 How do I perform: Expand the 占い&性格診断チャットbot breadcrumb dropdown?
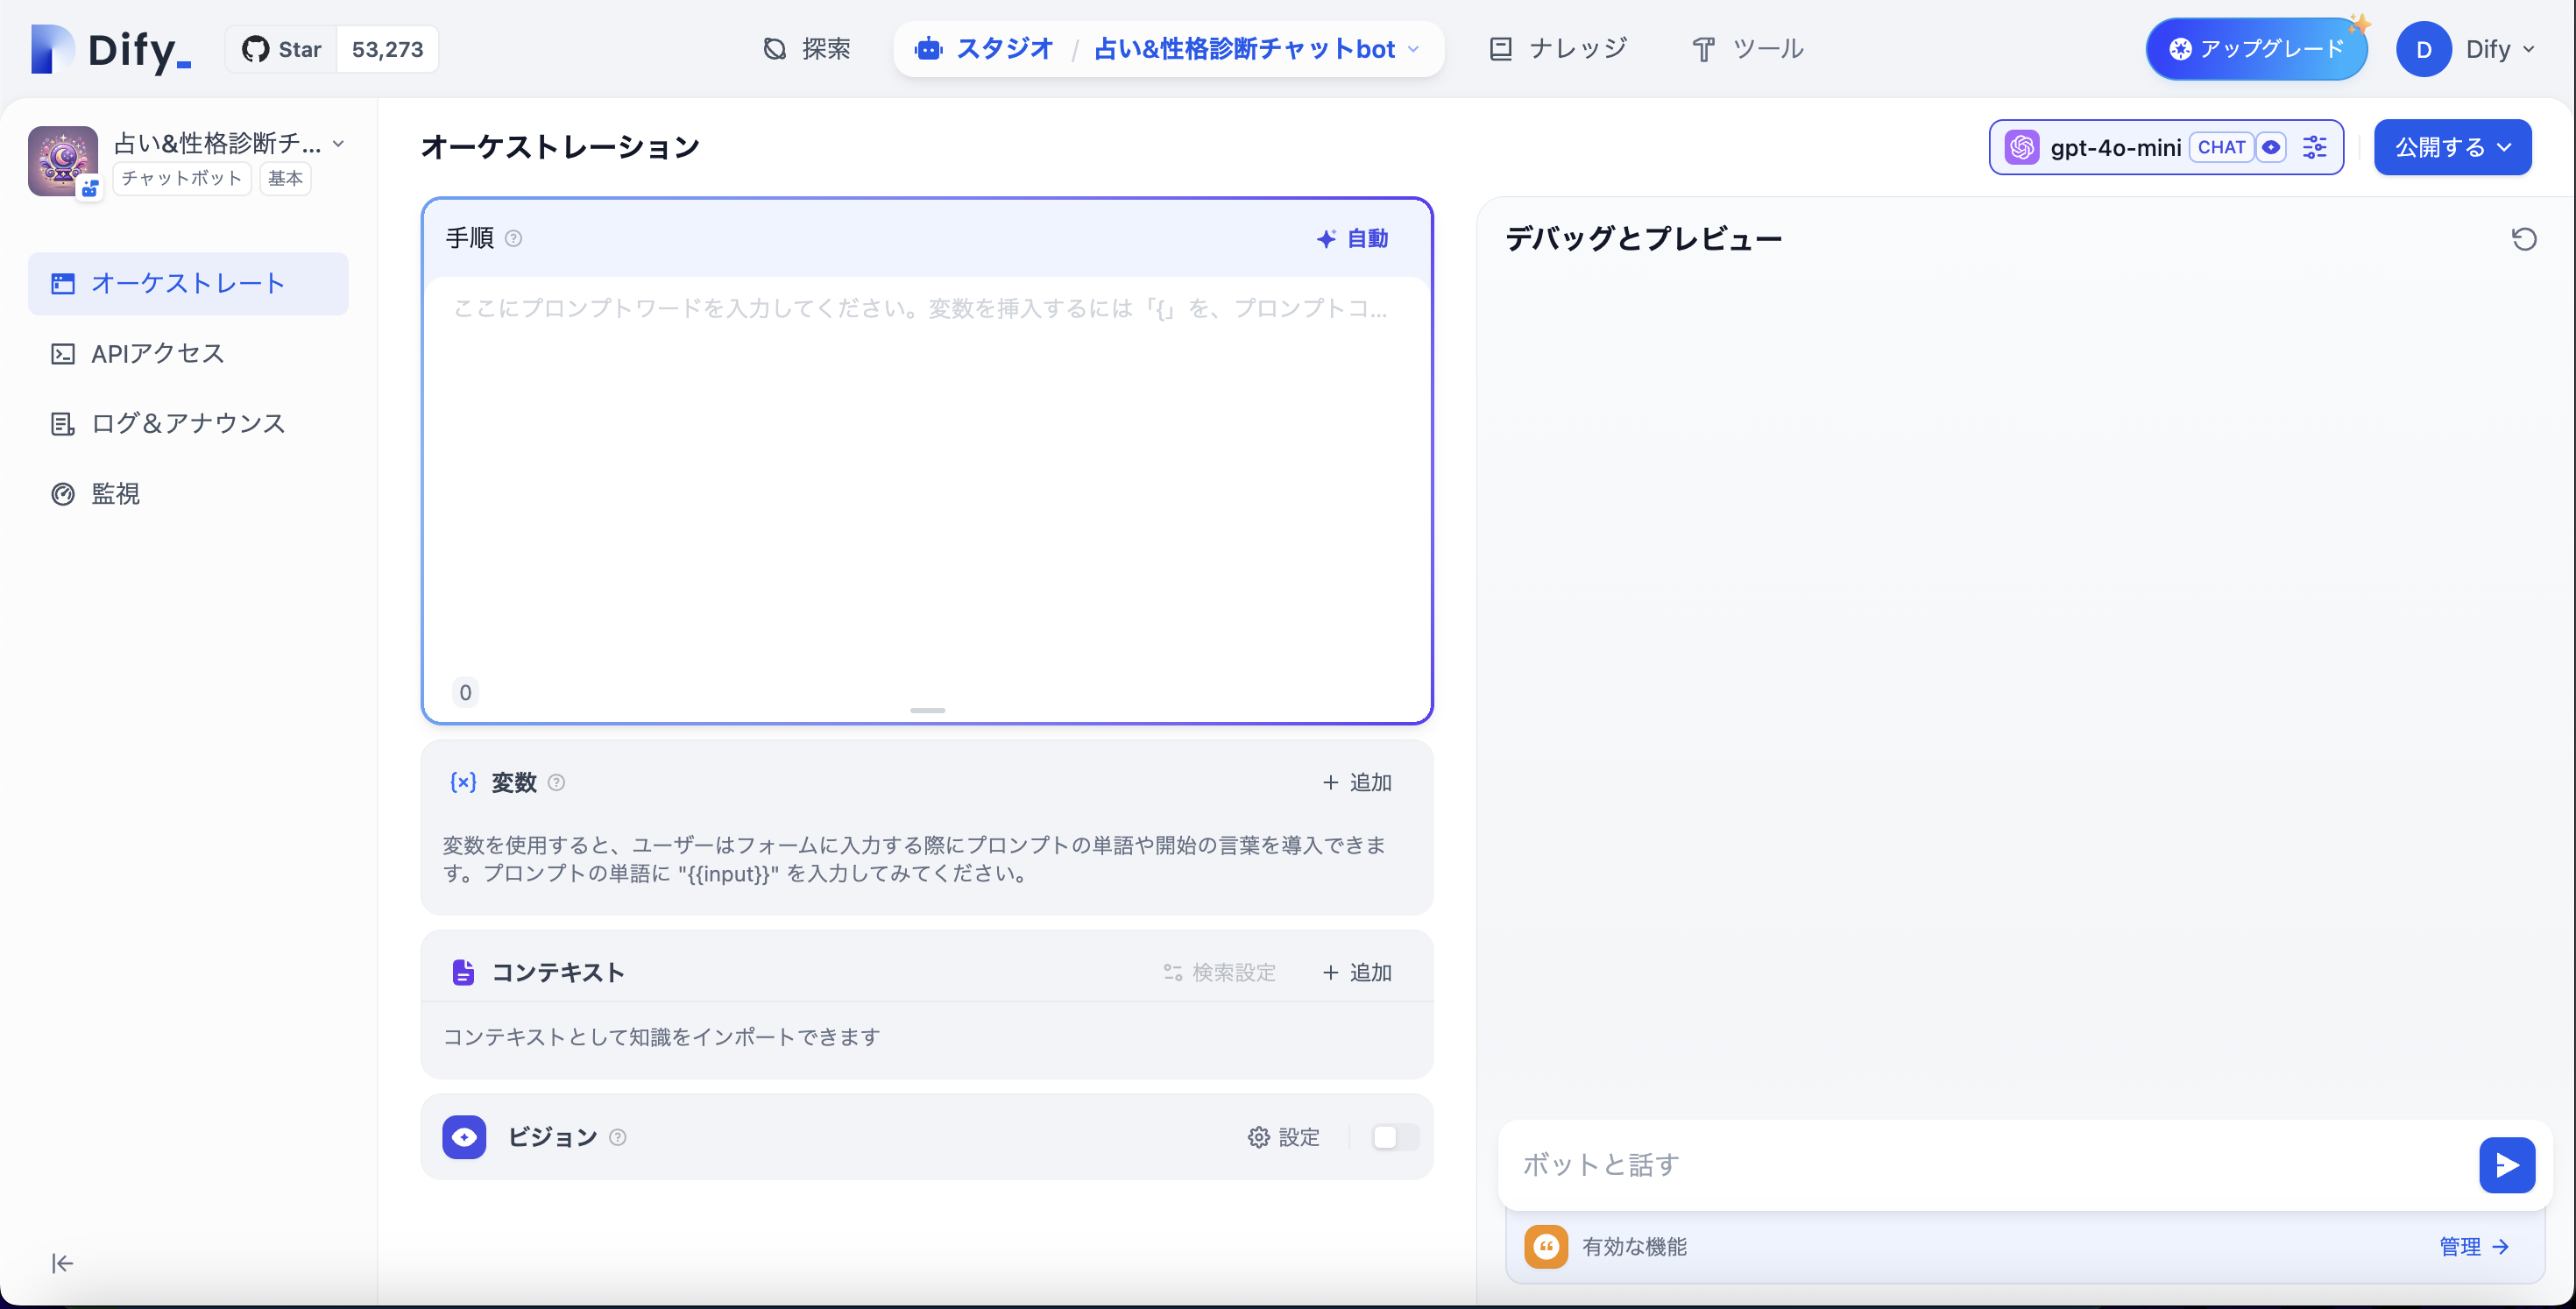(x=1413, y=48)
